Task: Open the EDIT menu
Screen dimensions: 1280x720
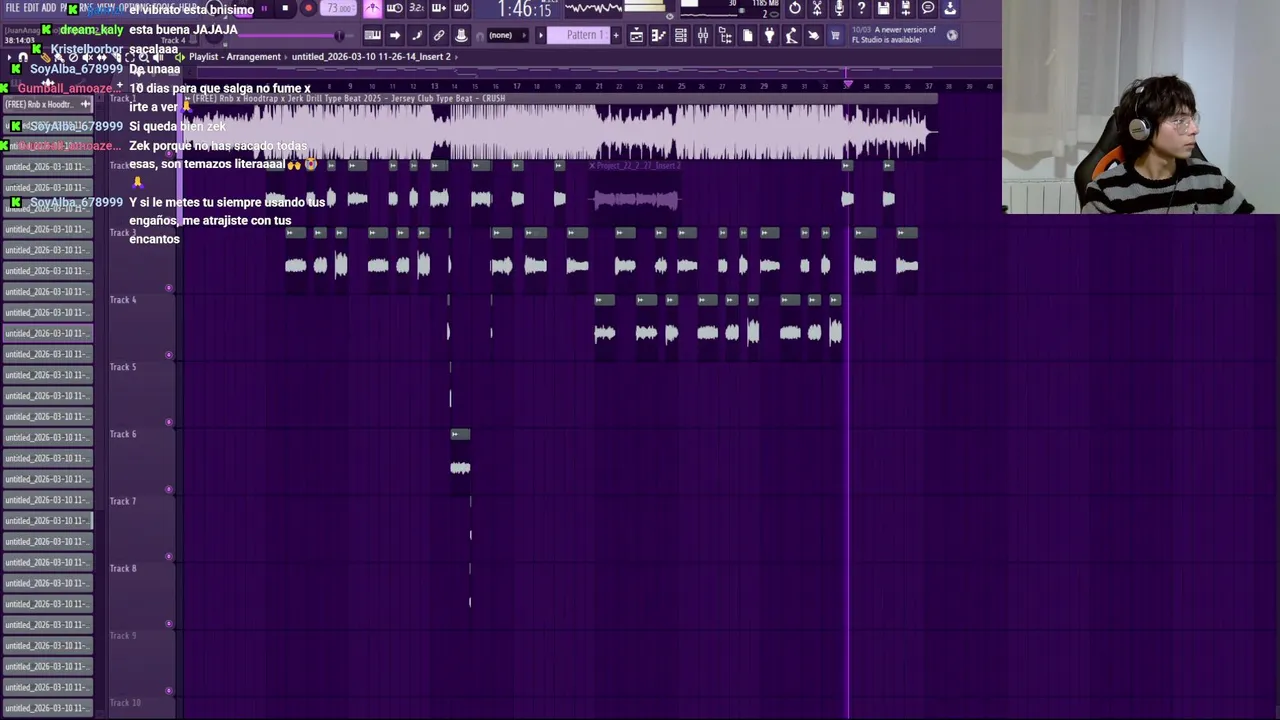Action: point(32,7)
